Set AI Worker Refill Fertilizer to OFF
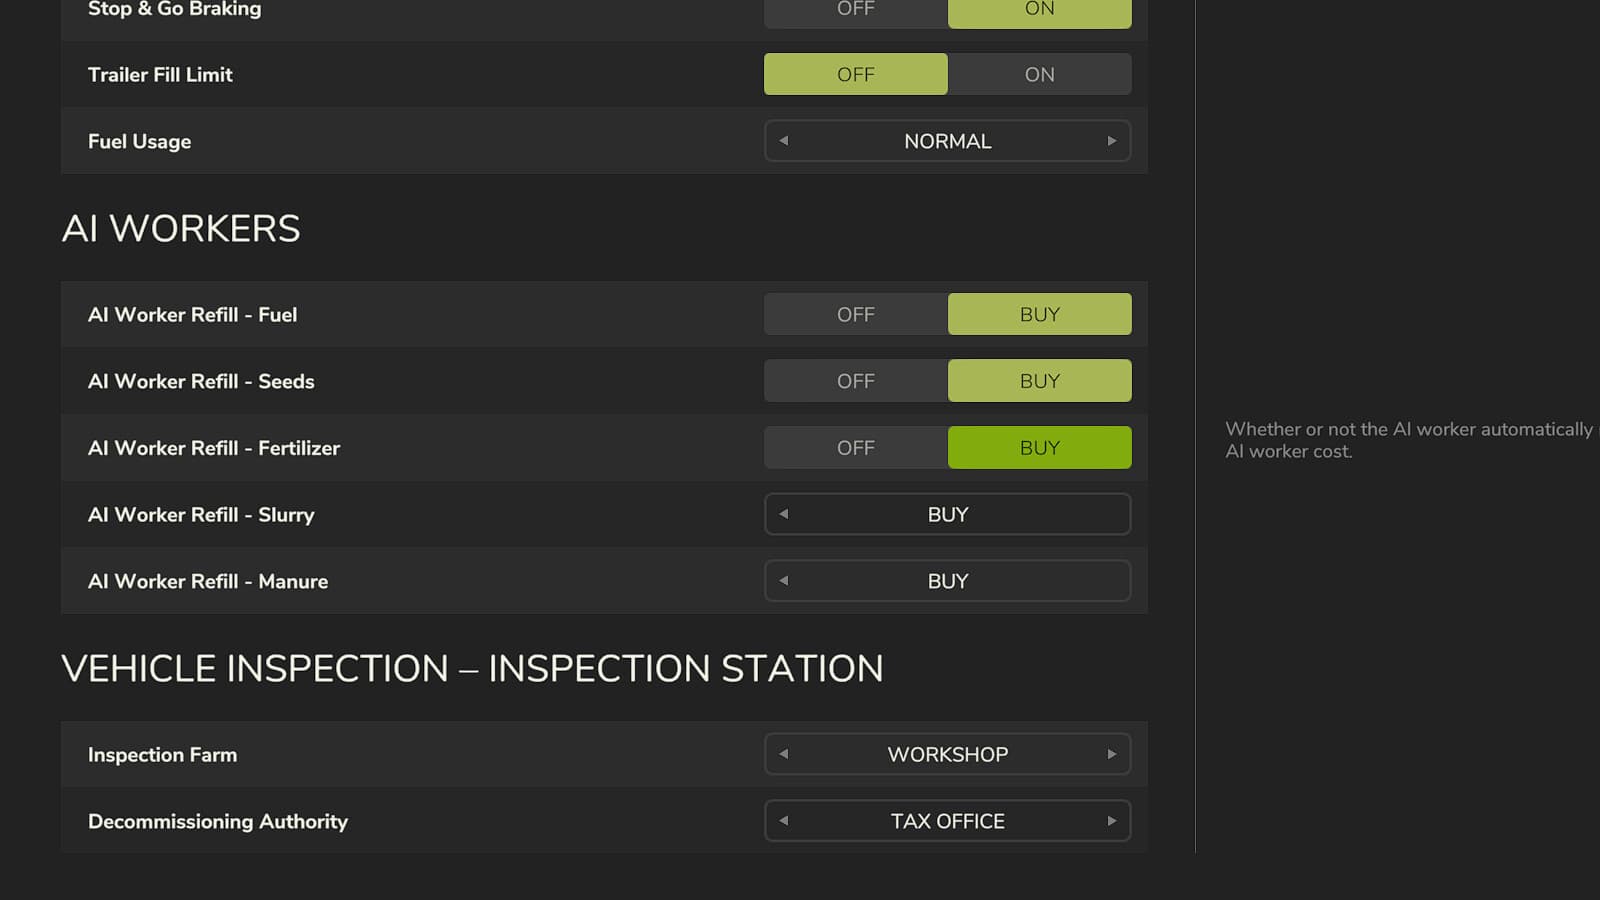The image size is (1600, 900). (856, 448)
